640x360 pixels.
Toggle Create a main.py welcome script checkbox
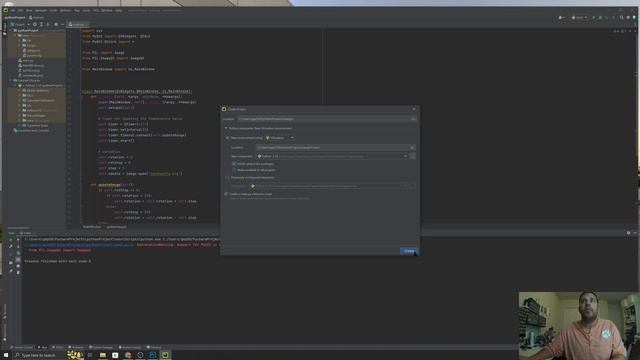226,194
